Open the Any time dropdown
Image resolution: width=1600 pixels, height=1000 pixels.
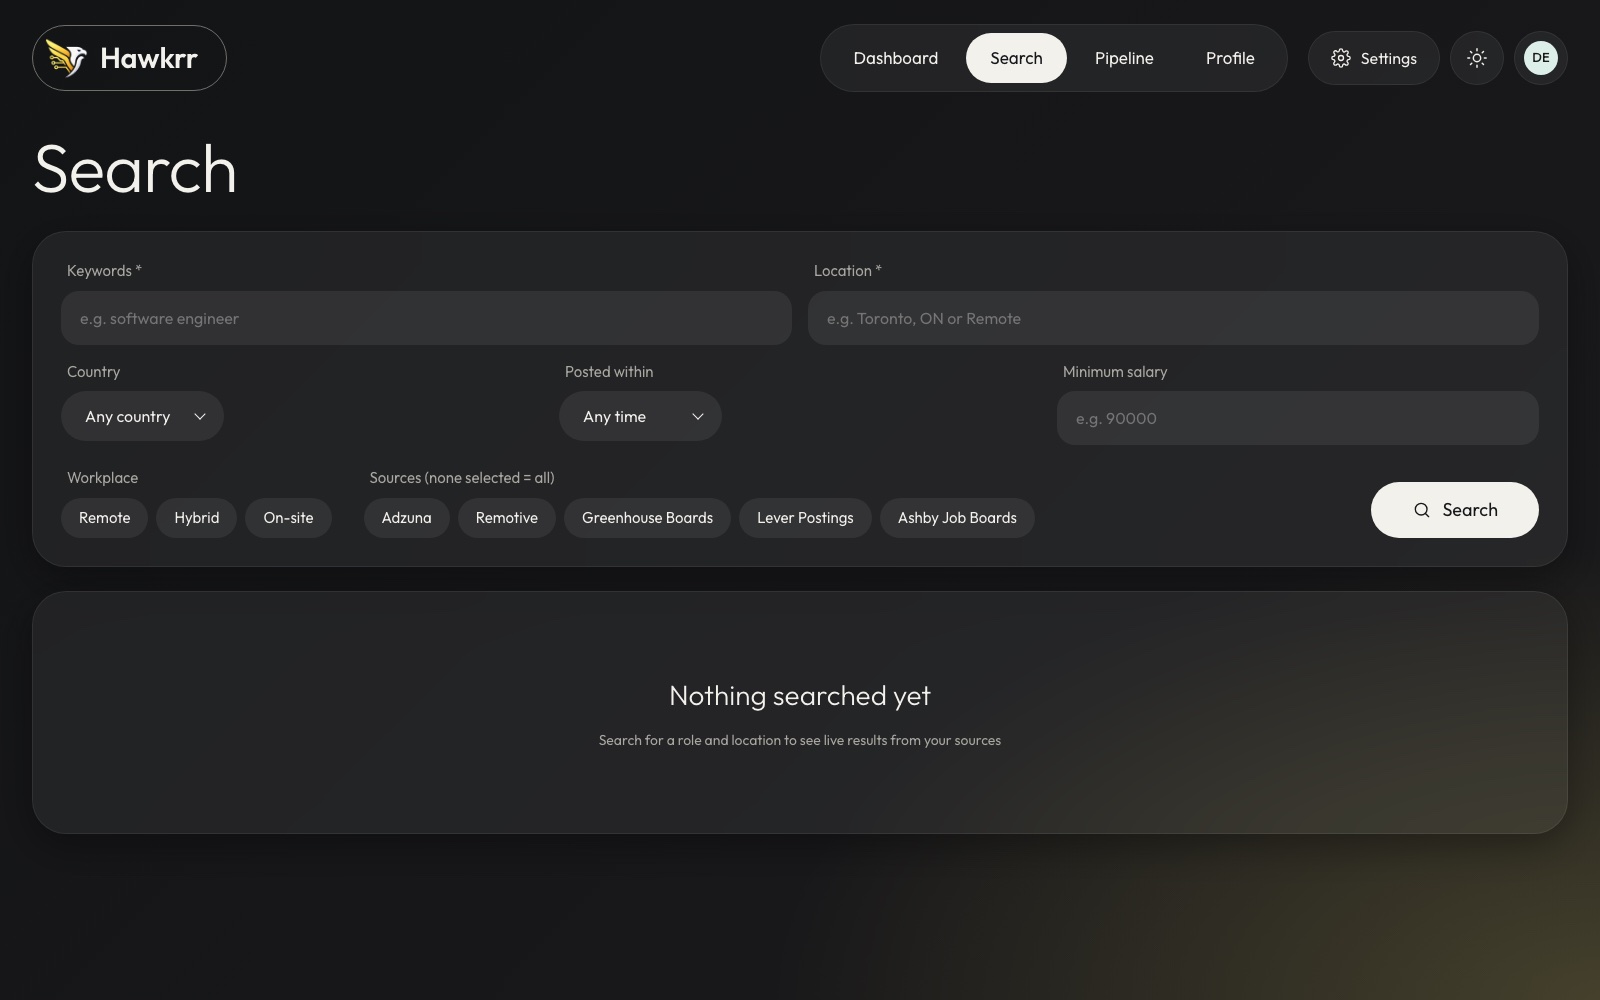(x=640, y=416)
